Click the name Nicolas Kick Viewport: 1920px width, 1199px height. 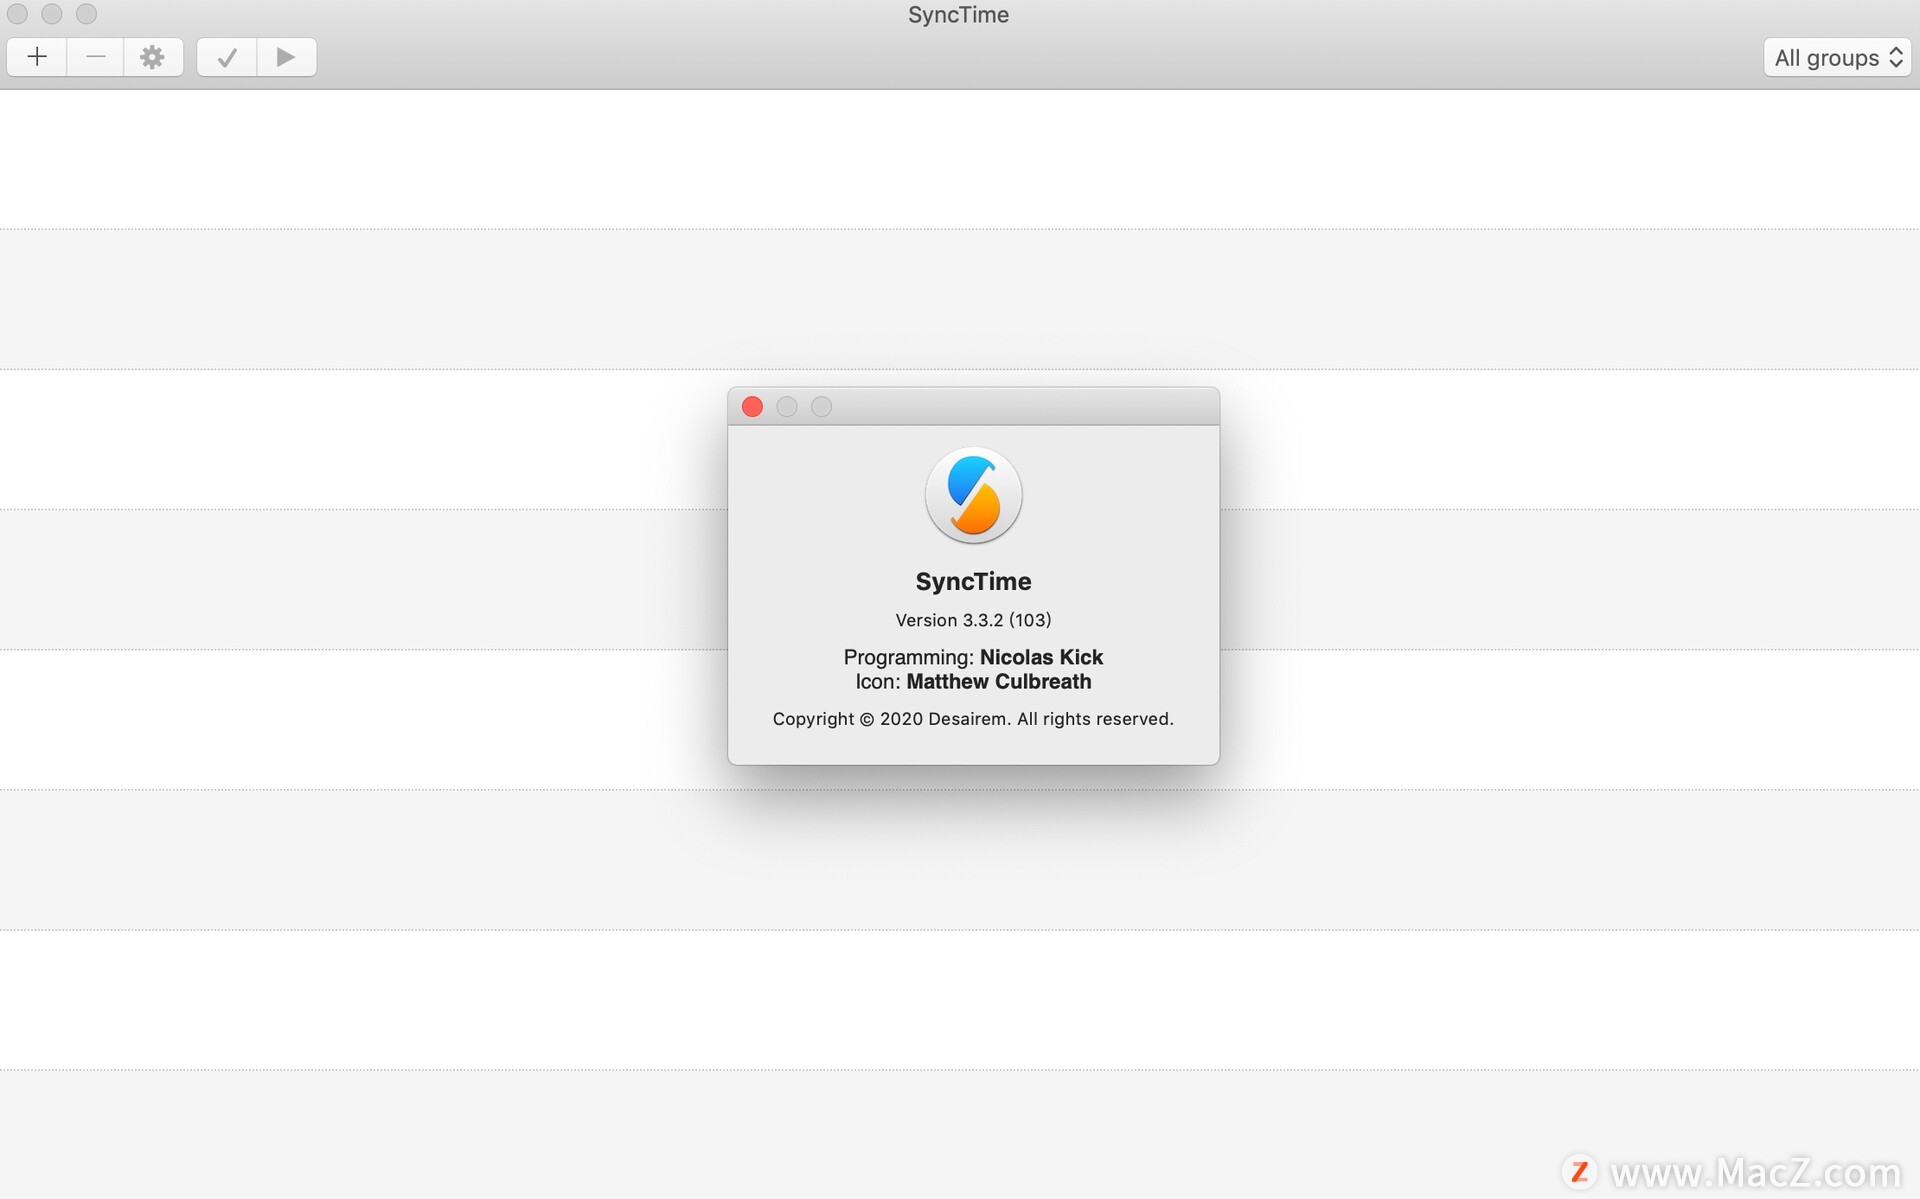(1041, 657)
